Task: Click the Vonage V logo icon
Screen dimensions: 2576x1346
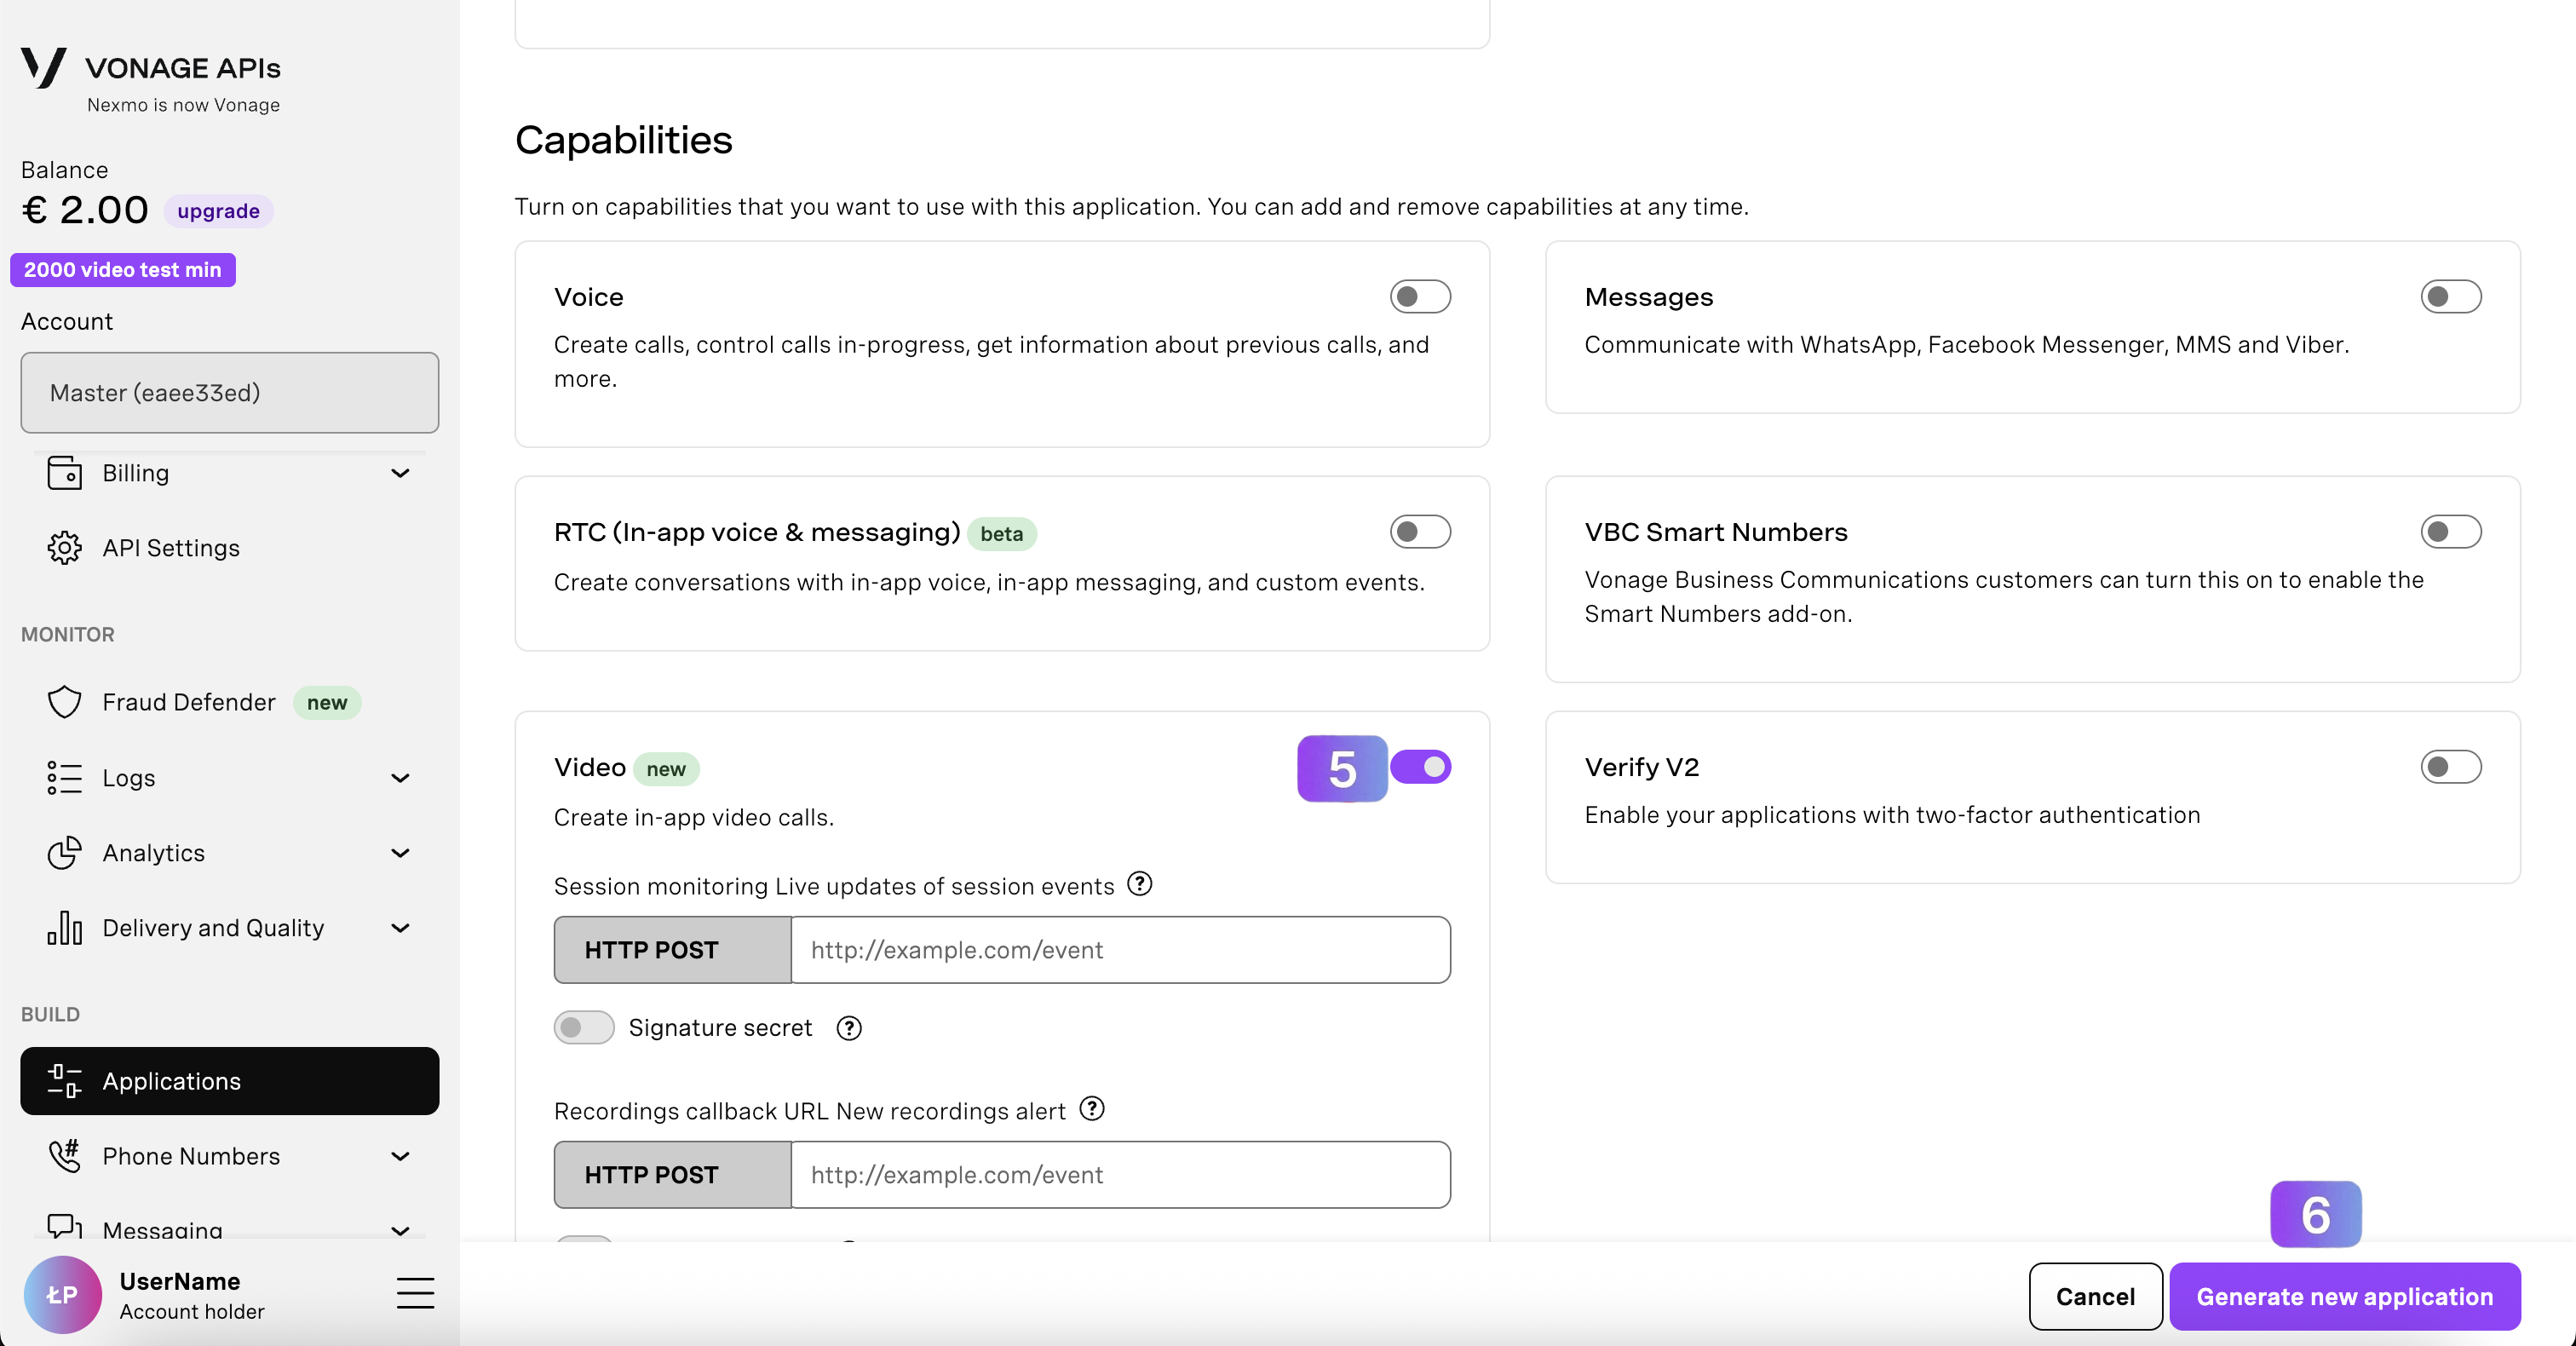Action: [x=44, y=68]
